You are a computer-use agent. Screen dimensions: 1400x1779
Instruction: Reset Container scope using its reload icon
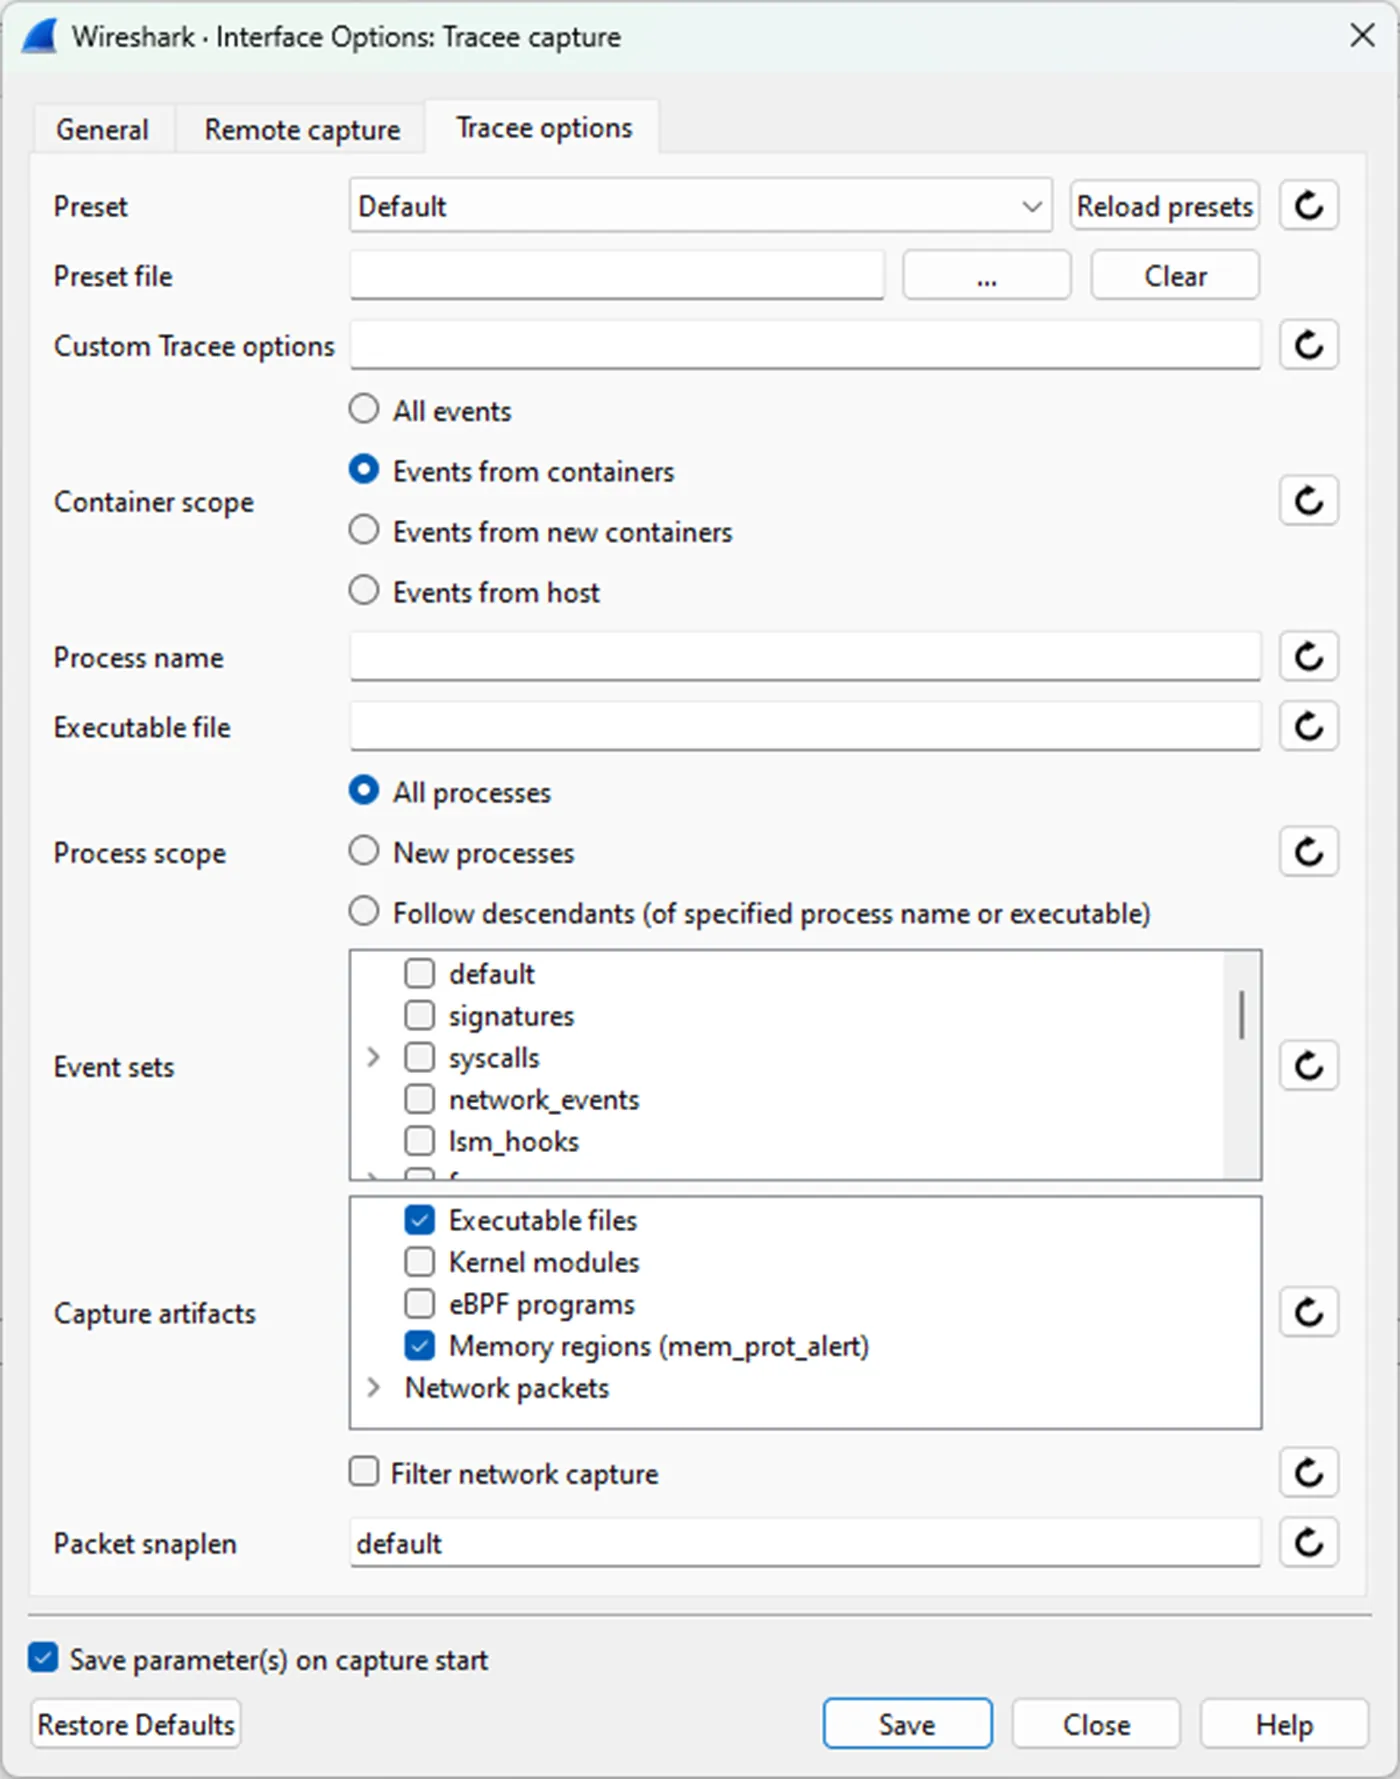pyautogui.click(x=1309, y=500)
